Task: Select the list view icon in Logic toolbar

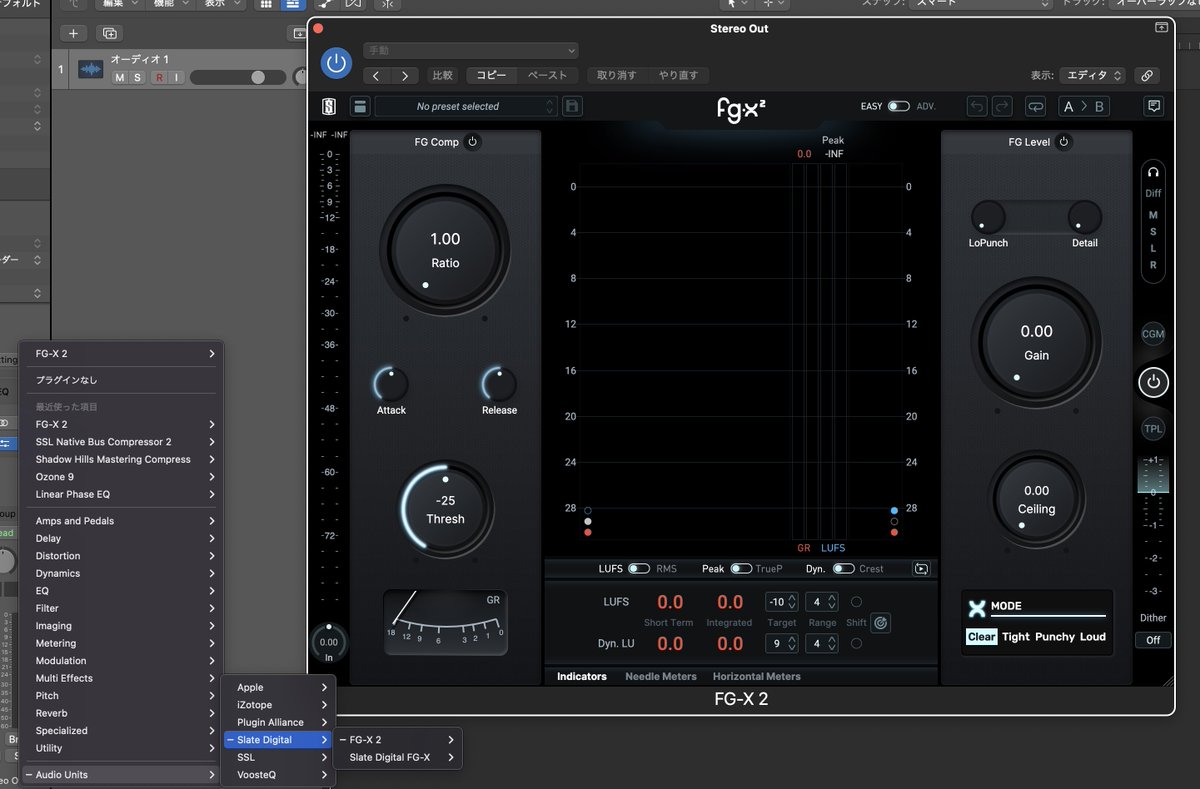Action: click(291, 4)
